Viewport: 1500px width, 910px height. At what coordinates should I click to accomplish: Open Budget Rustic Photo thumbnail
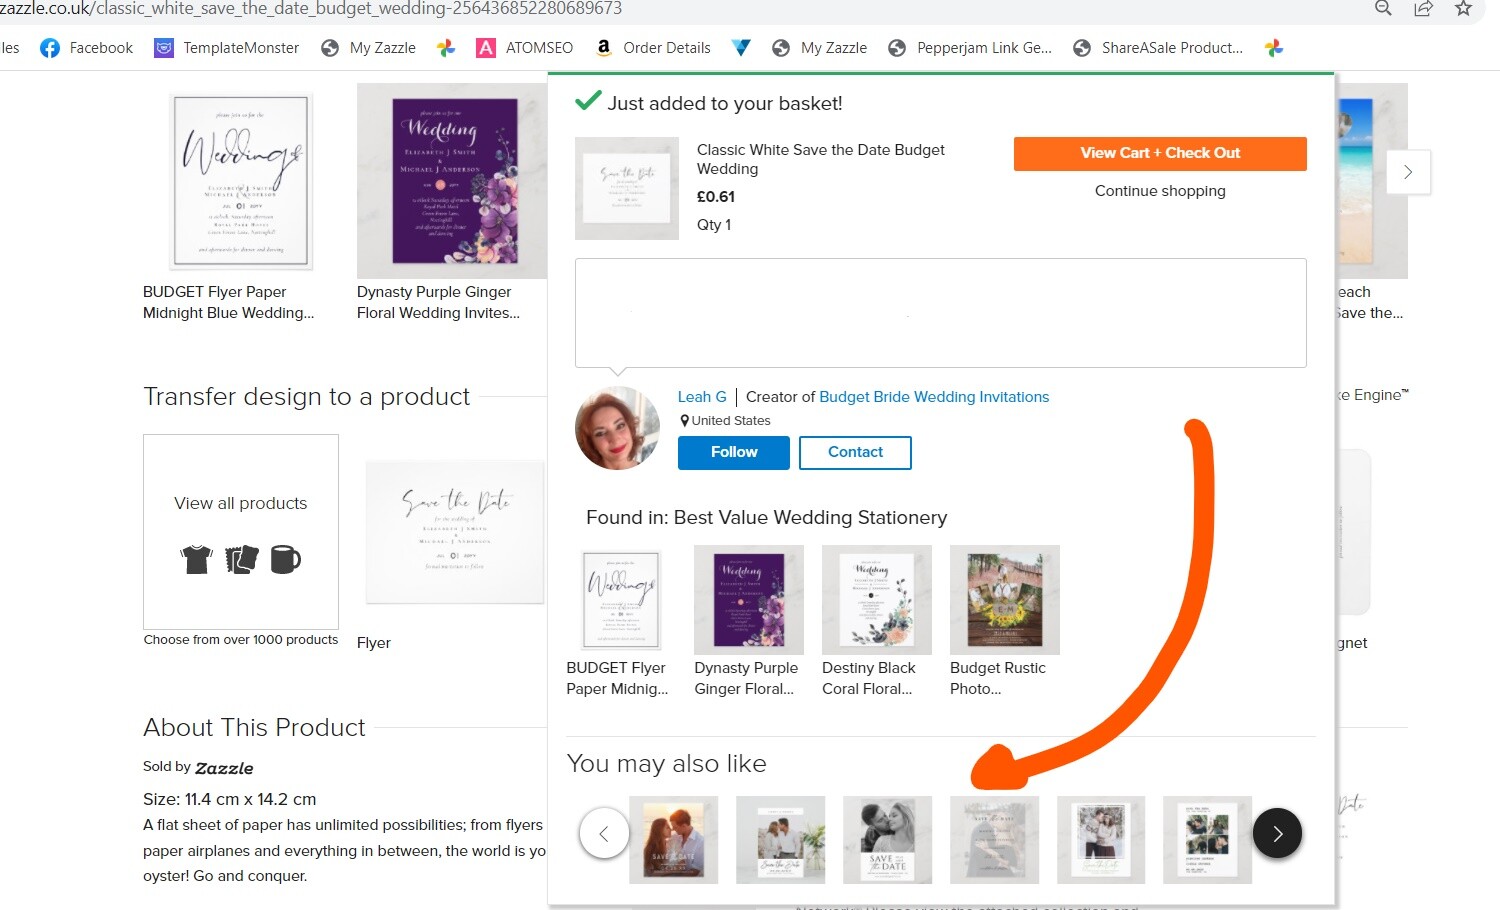point(1005,600)
